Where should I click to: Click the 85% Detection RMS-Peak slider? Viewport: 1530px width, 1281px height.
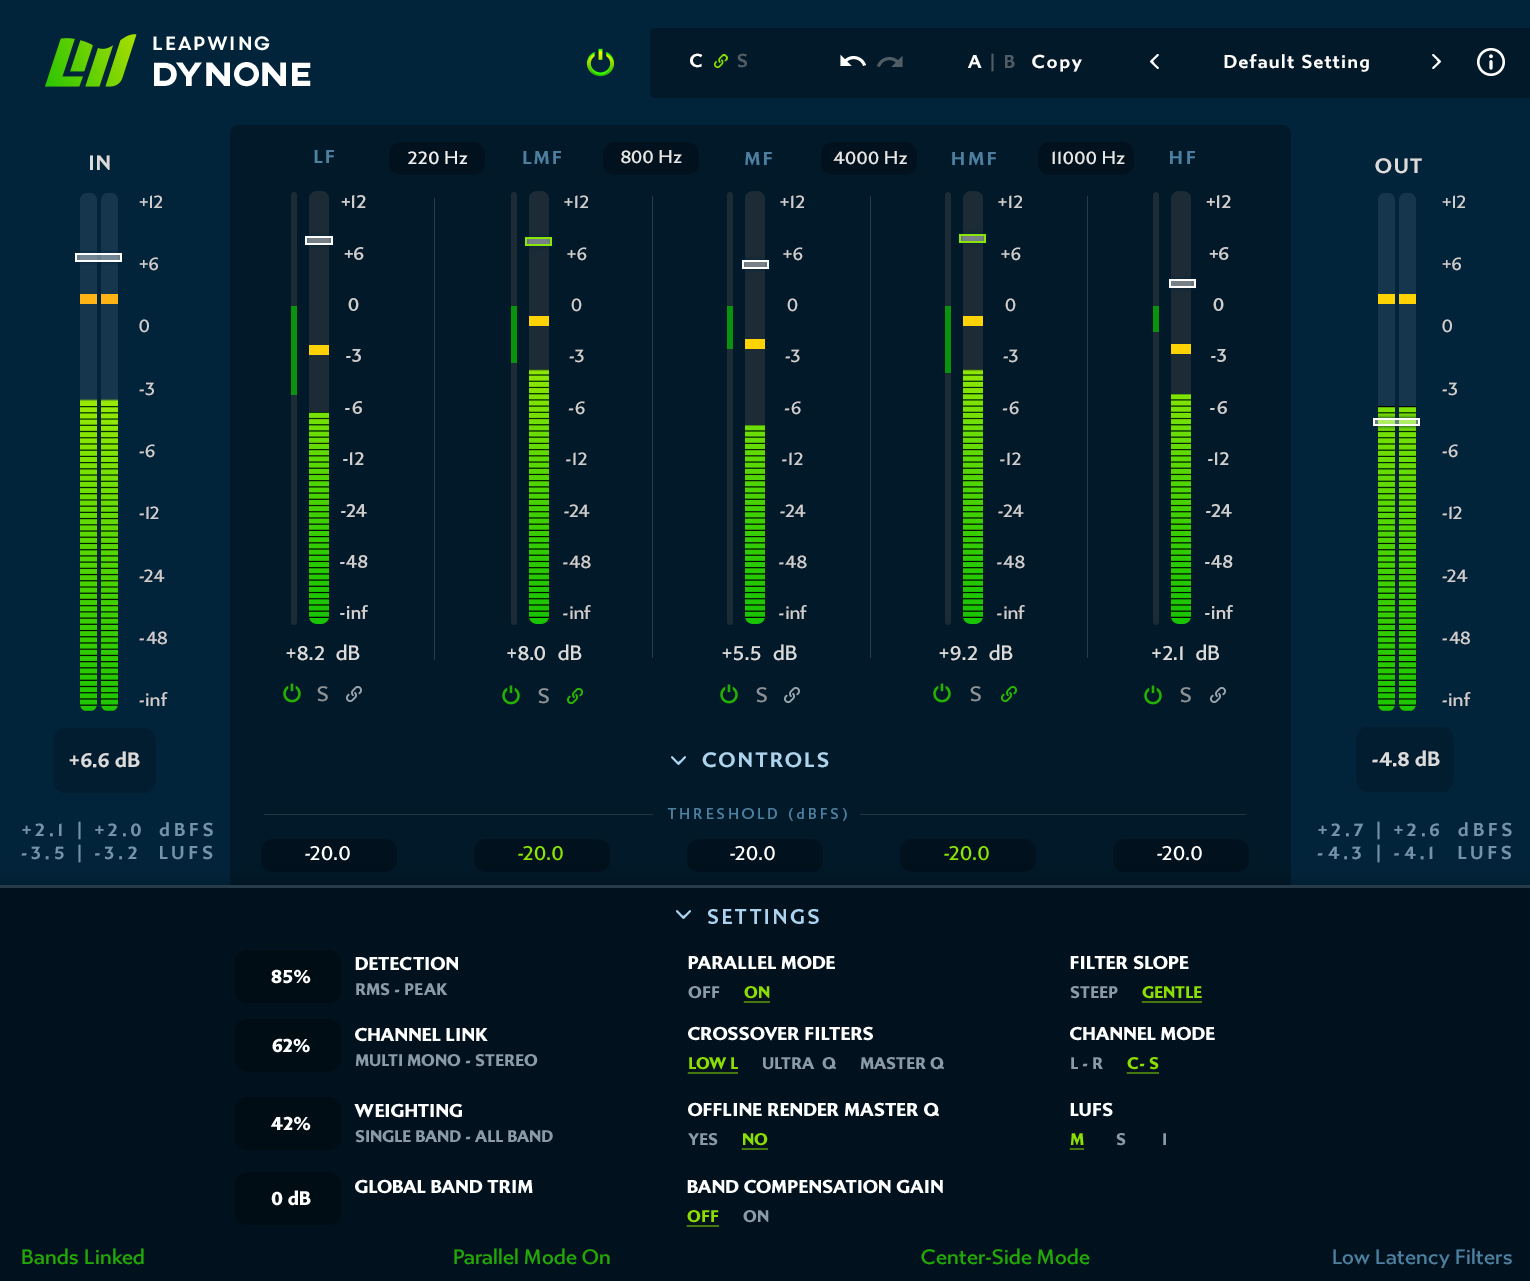coord(287,976)
